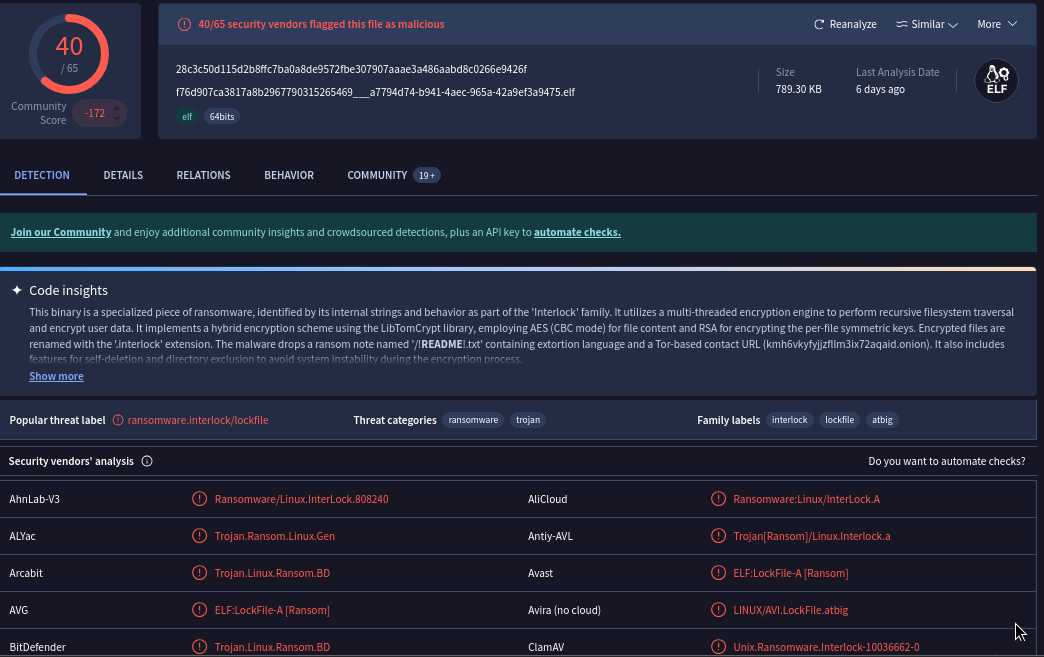Click the ransomware.interlock/lockfile threat label

[x=198, y=420]
